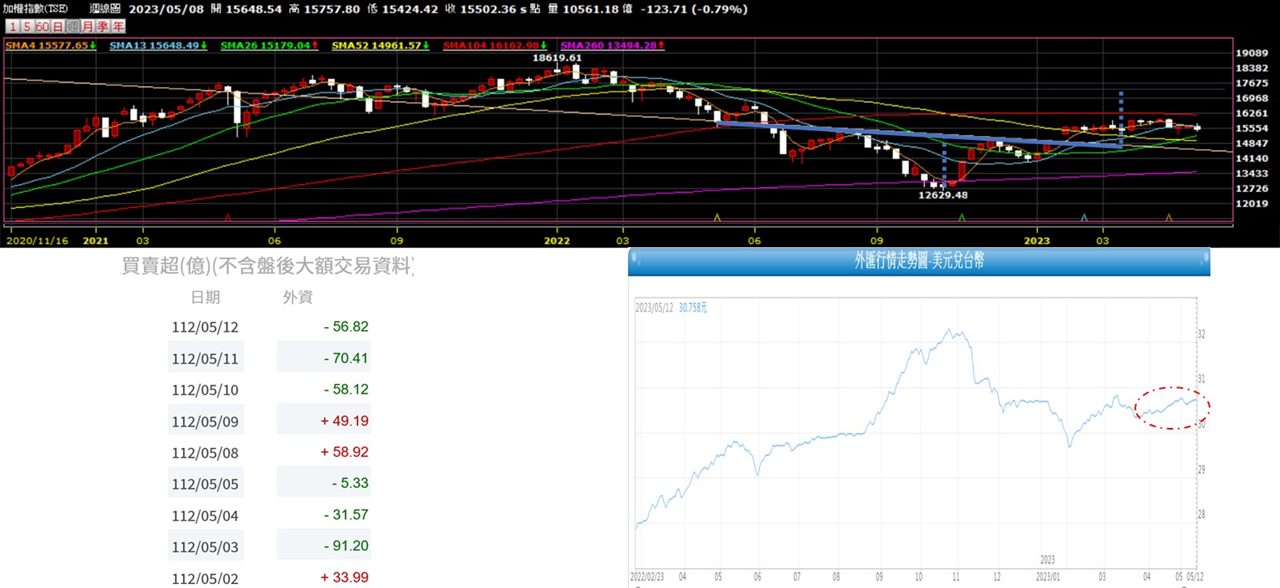Click the 外匯行情走勢圖 chart title bar
Screen dimensions: 1280x588
919,261
